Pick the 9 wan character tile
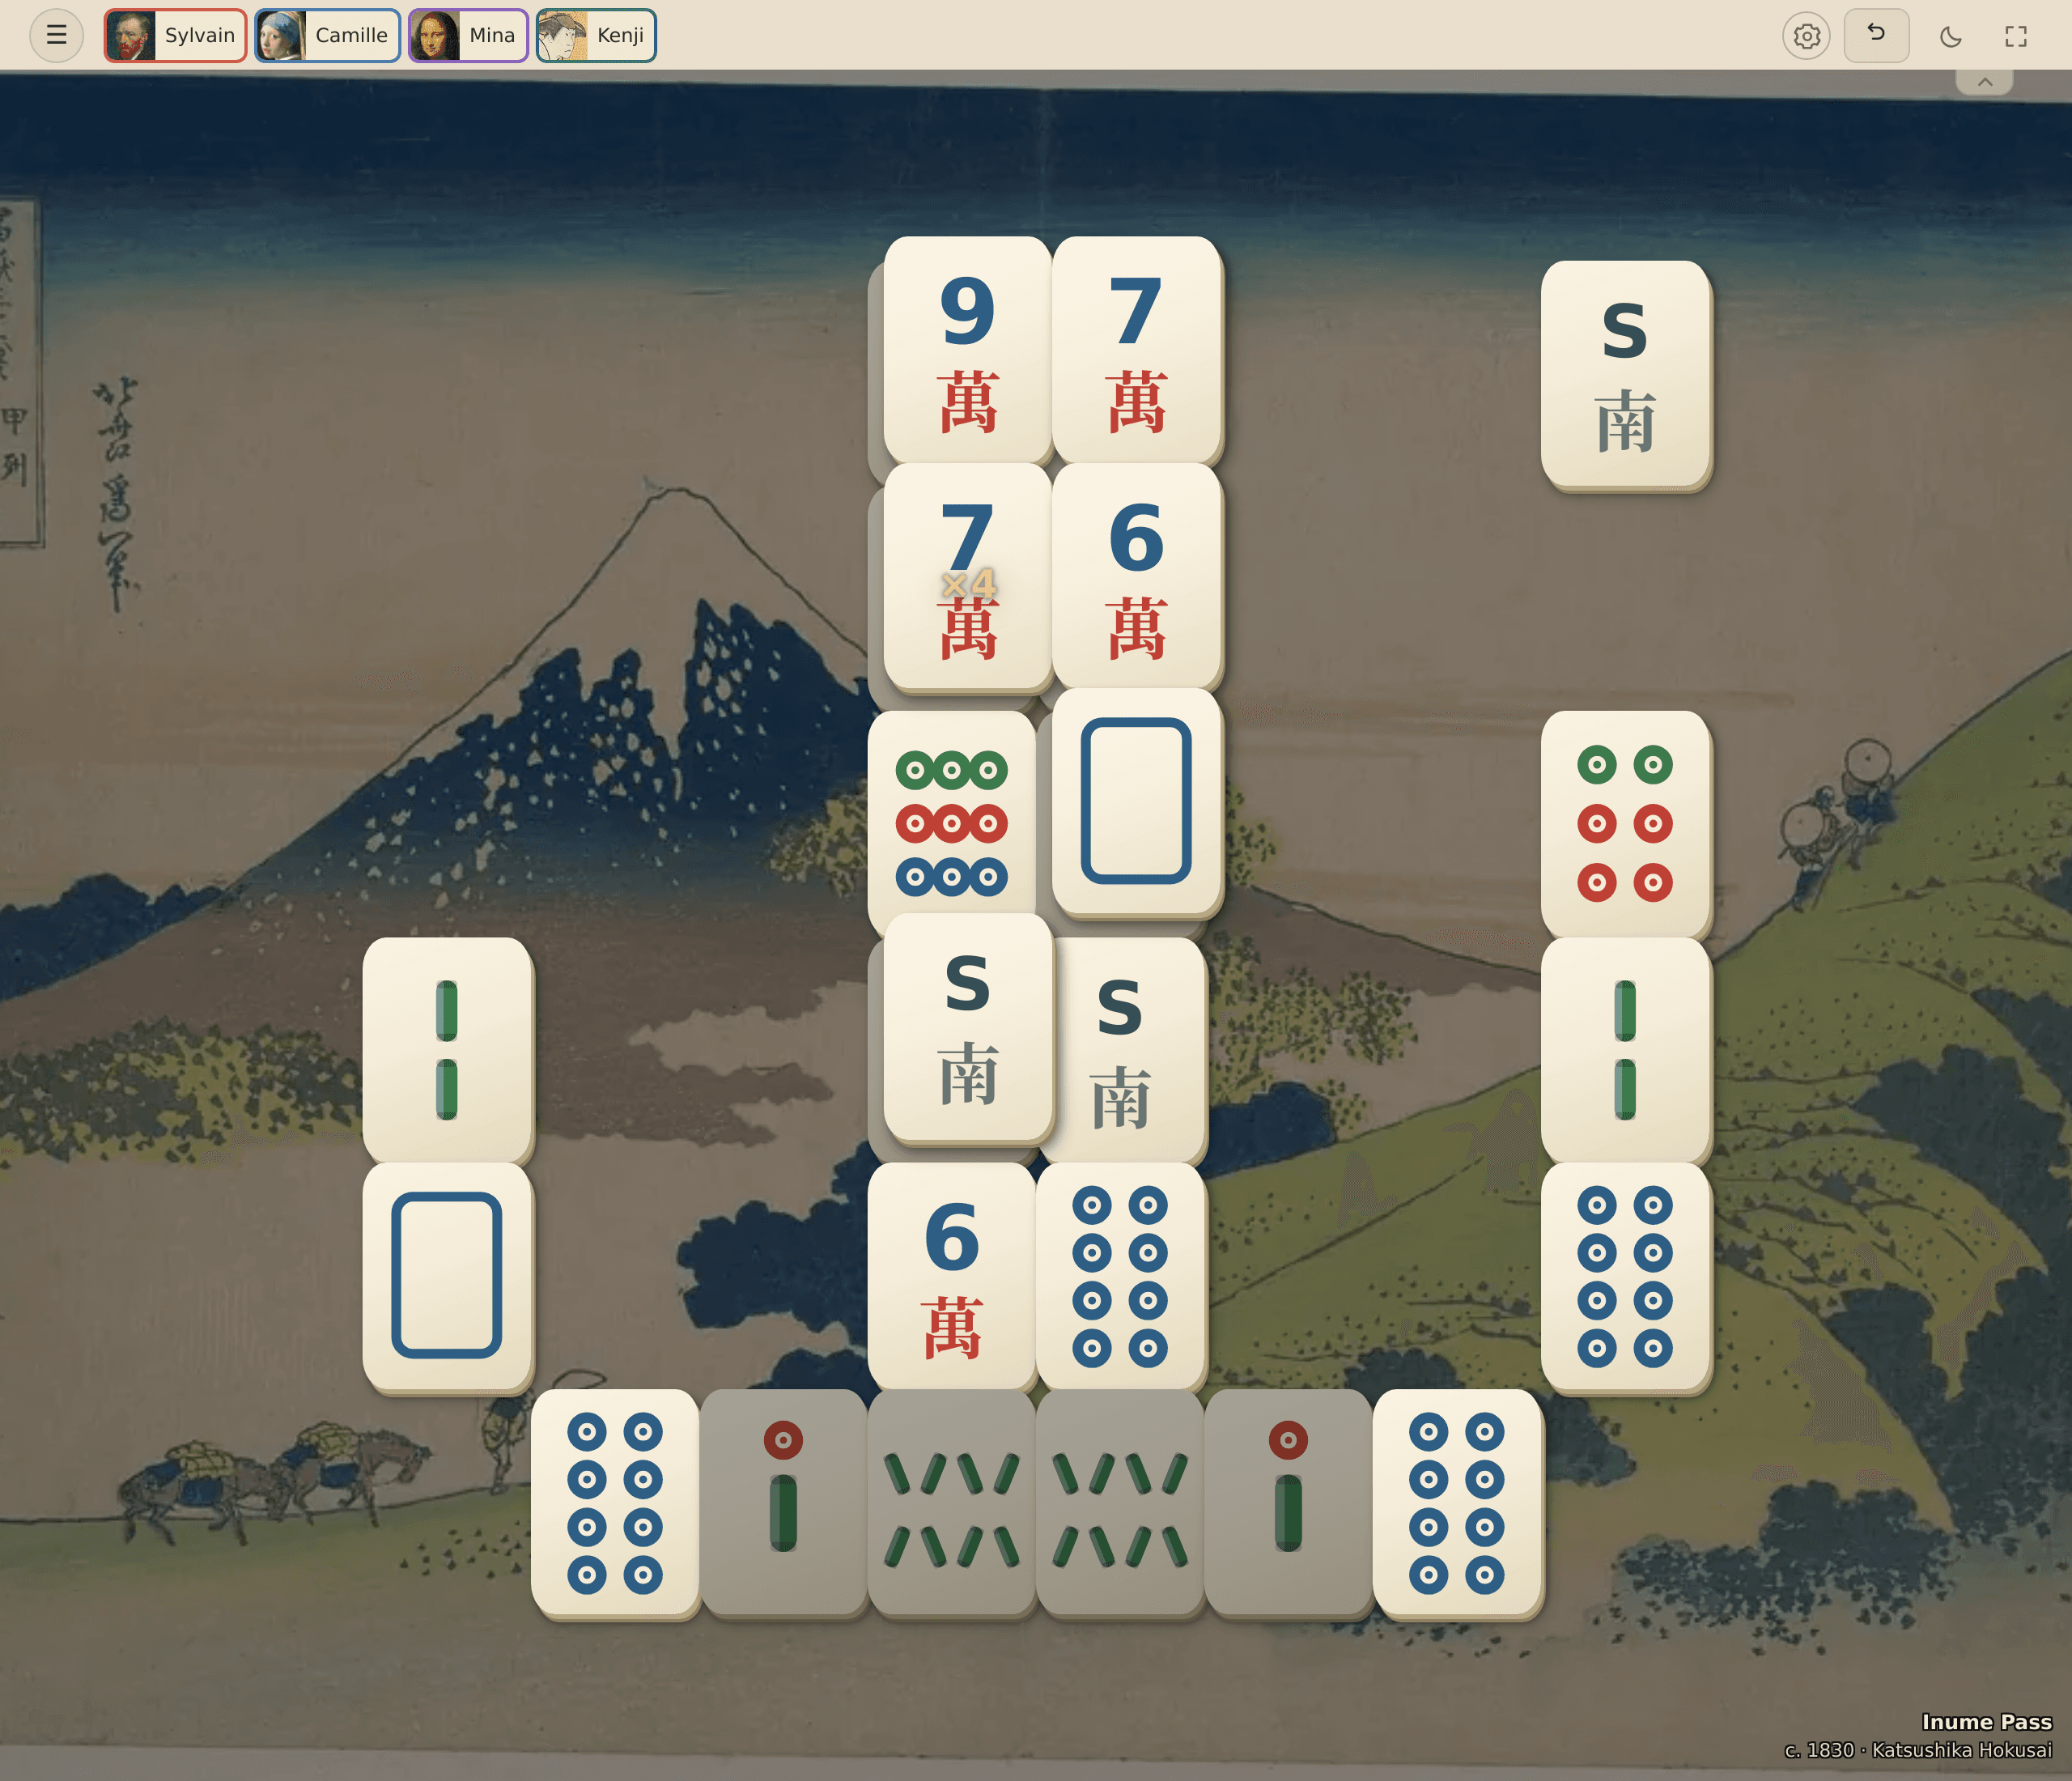 click(x=967, y=350)
